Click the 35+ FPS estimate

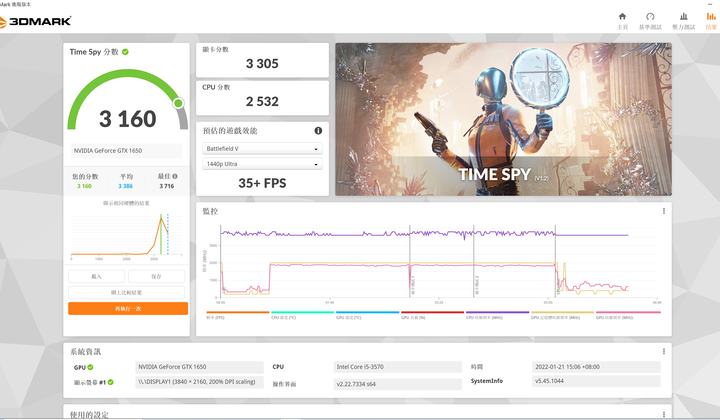click(x=262, y=183)
